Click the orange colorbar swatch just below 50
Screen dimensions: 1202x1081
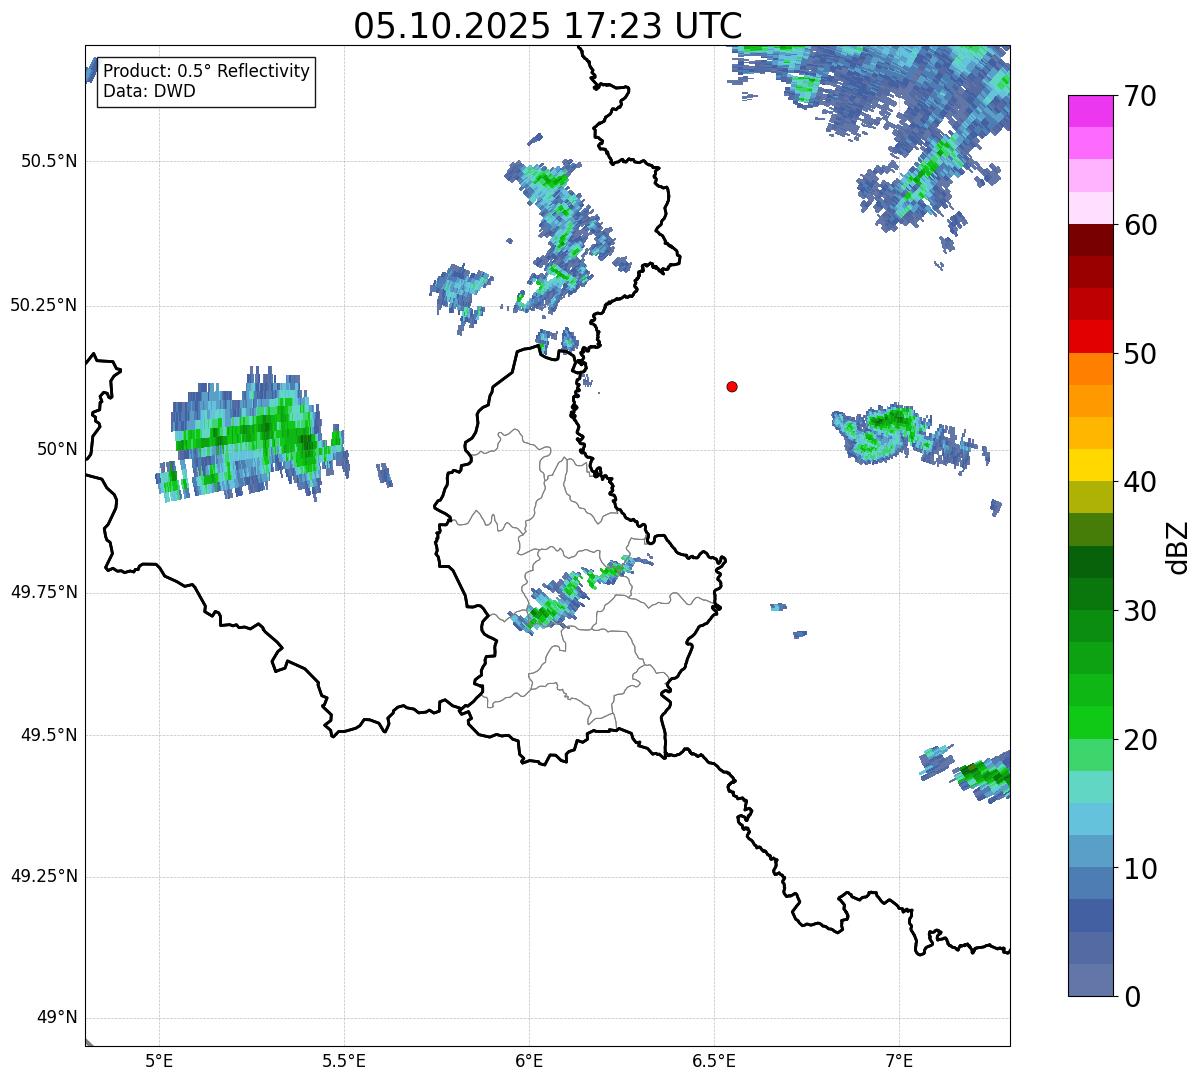1090,369
